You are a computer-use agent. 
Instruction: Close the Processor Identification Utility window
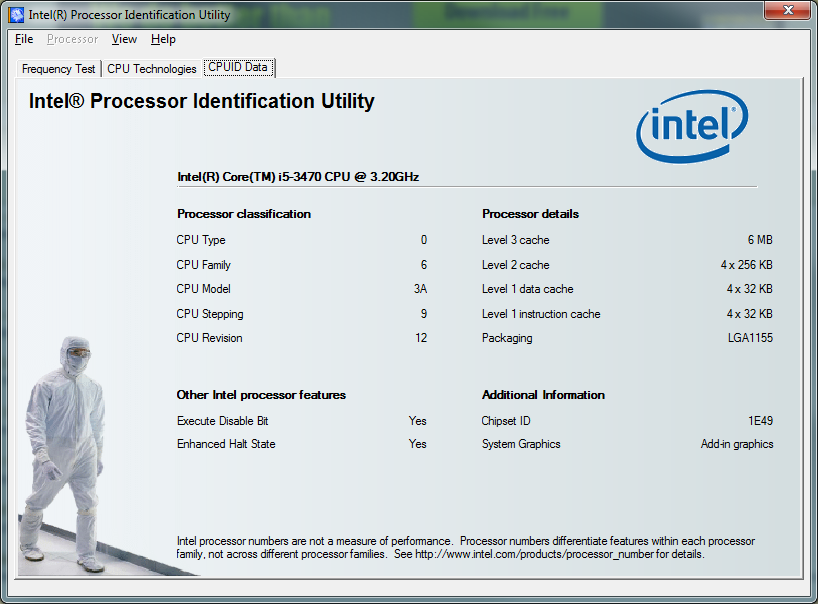[787, 10]
